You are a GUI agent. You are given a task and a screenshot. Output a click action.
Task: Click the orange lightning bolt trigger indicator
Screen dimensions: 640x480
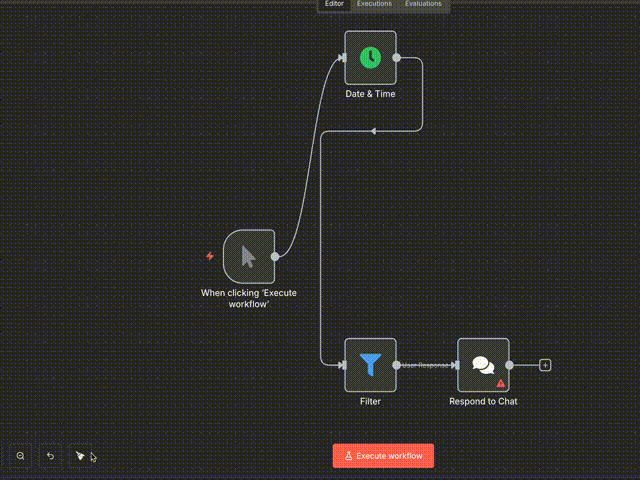[210, 256]
